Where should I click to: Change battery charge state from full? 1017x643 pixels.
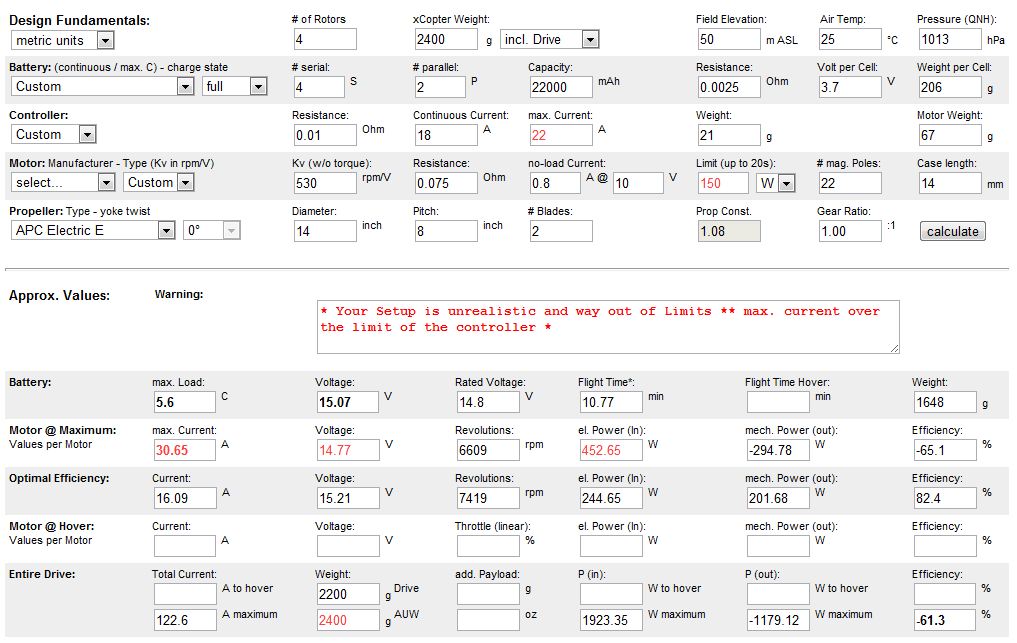pos(234,87)
